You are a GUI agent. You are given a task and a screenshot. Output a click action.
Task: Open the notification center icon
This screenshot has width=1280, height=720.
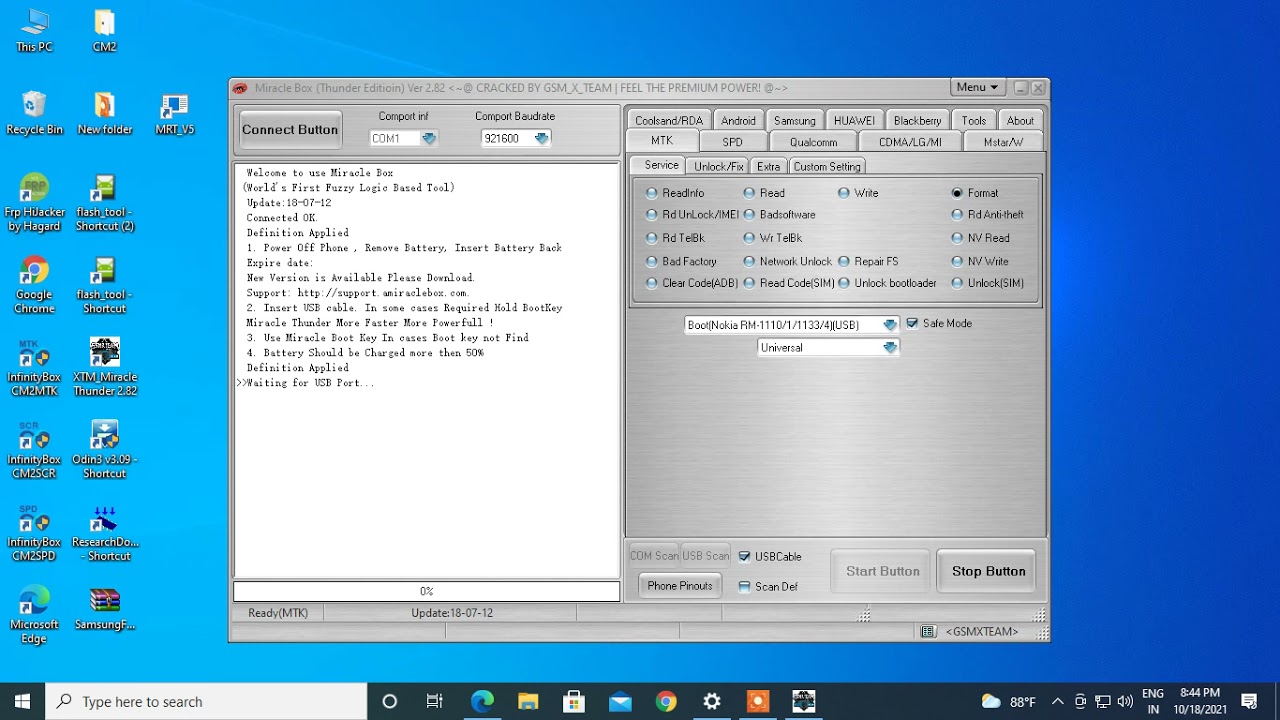point(1249,701)
